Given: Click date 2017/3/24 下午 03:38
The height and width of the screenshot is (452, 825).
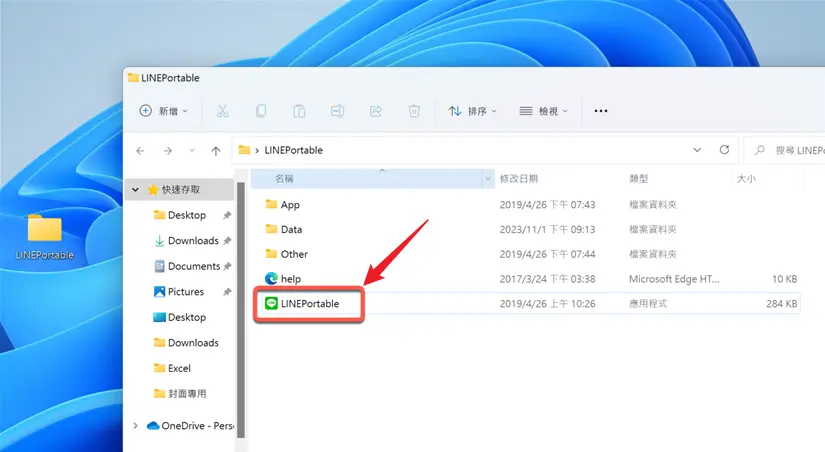Looking at the screenshot, I should pos(547,279).
